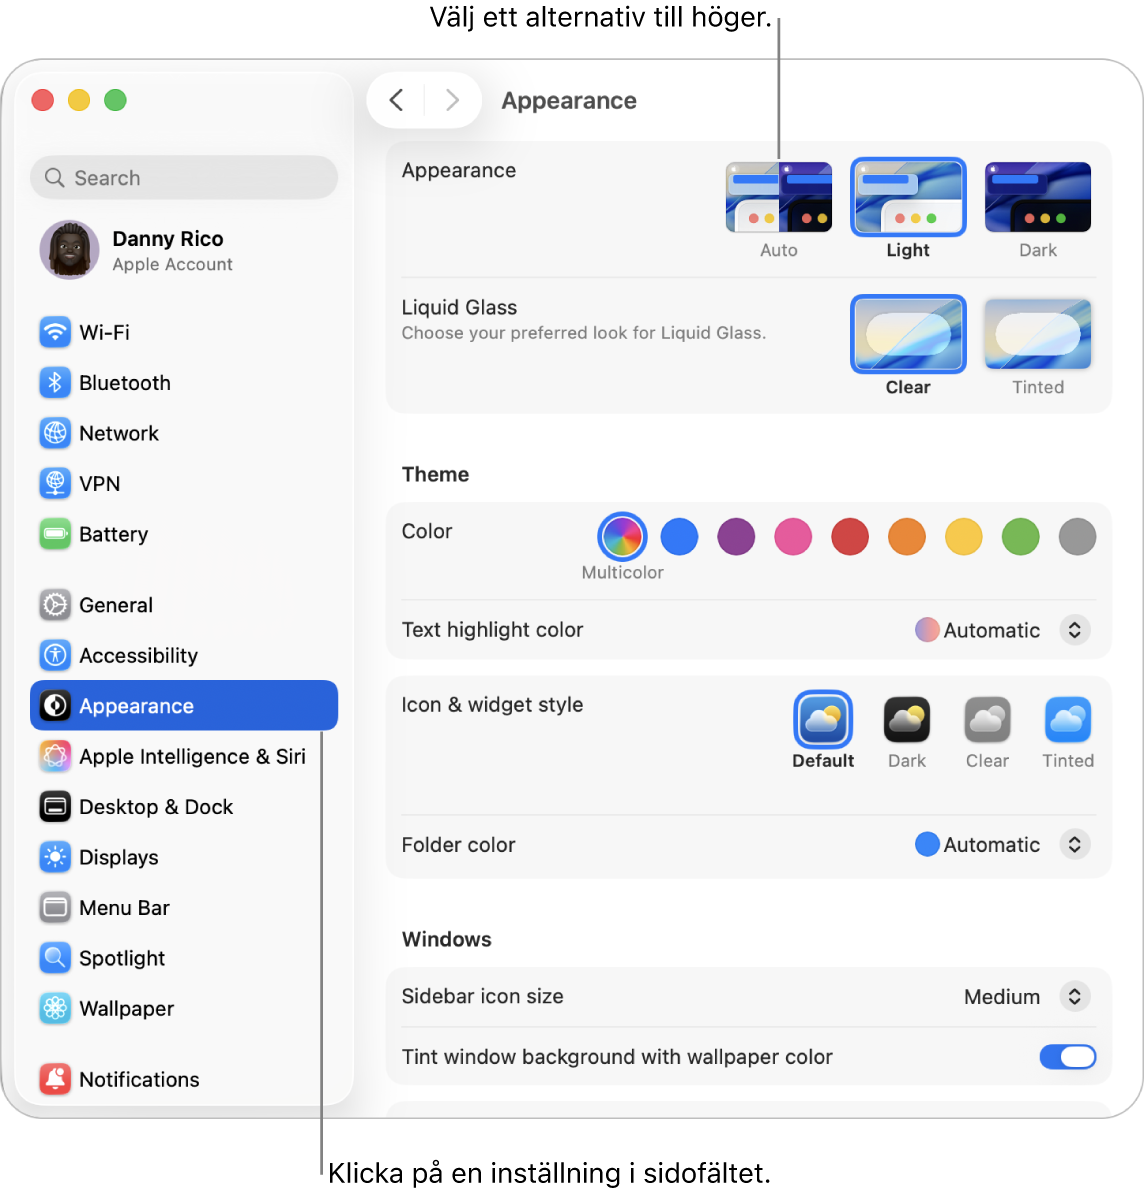Open the Notifications bell icon
Image resolution: width=1144 pixels, height=1194 pixels.
coord(55,1079)
